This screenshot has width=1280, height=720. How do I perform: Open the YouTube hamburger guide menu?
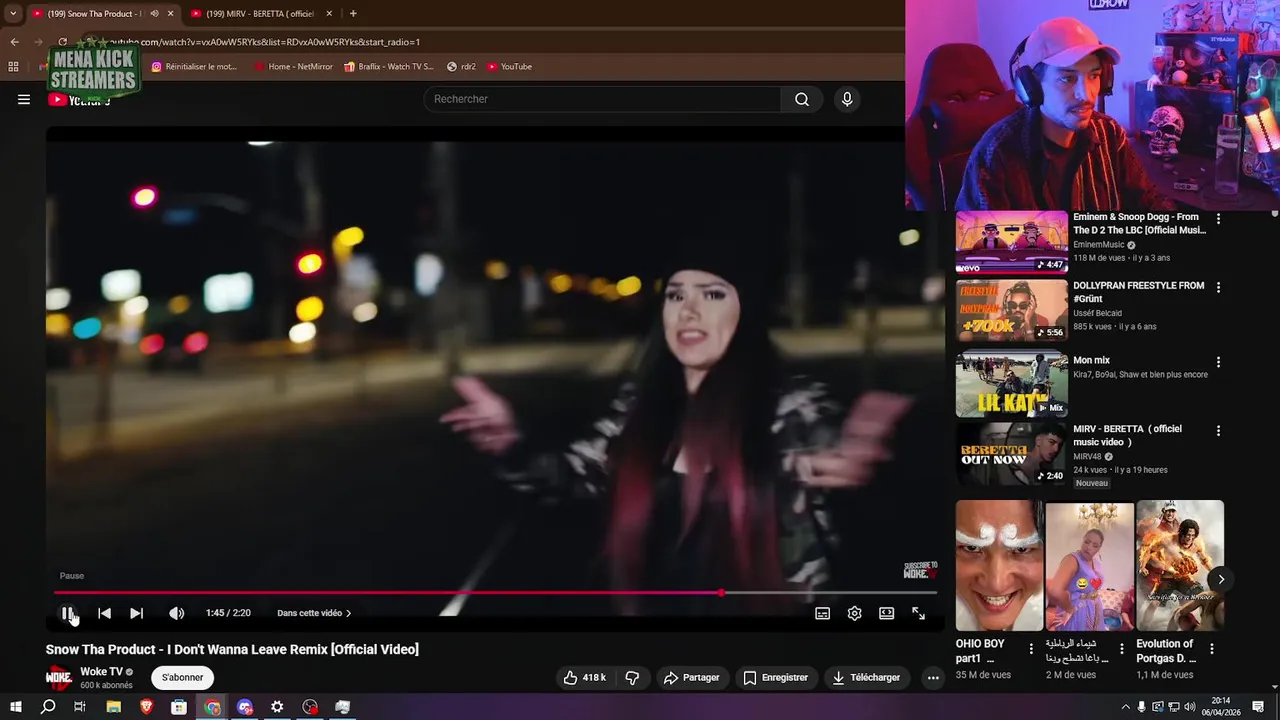pyautogui.click(x=24, y=99)
